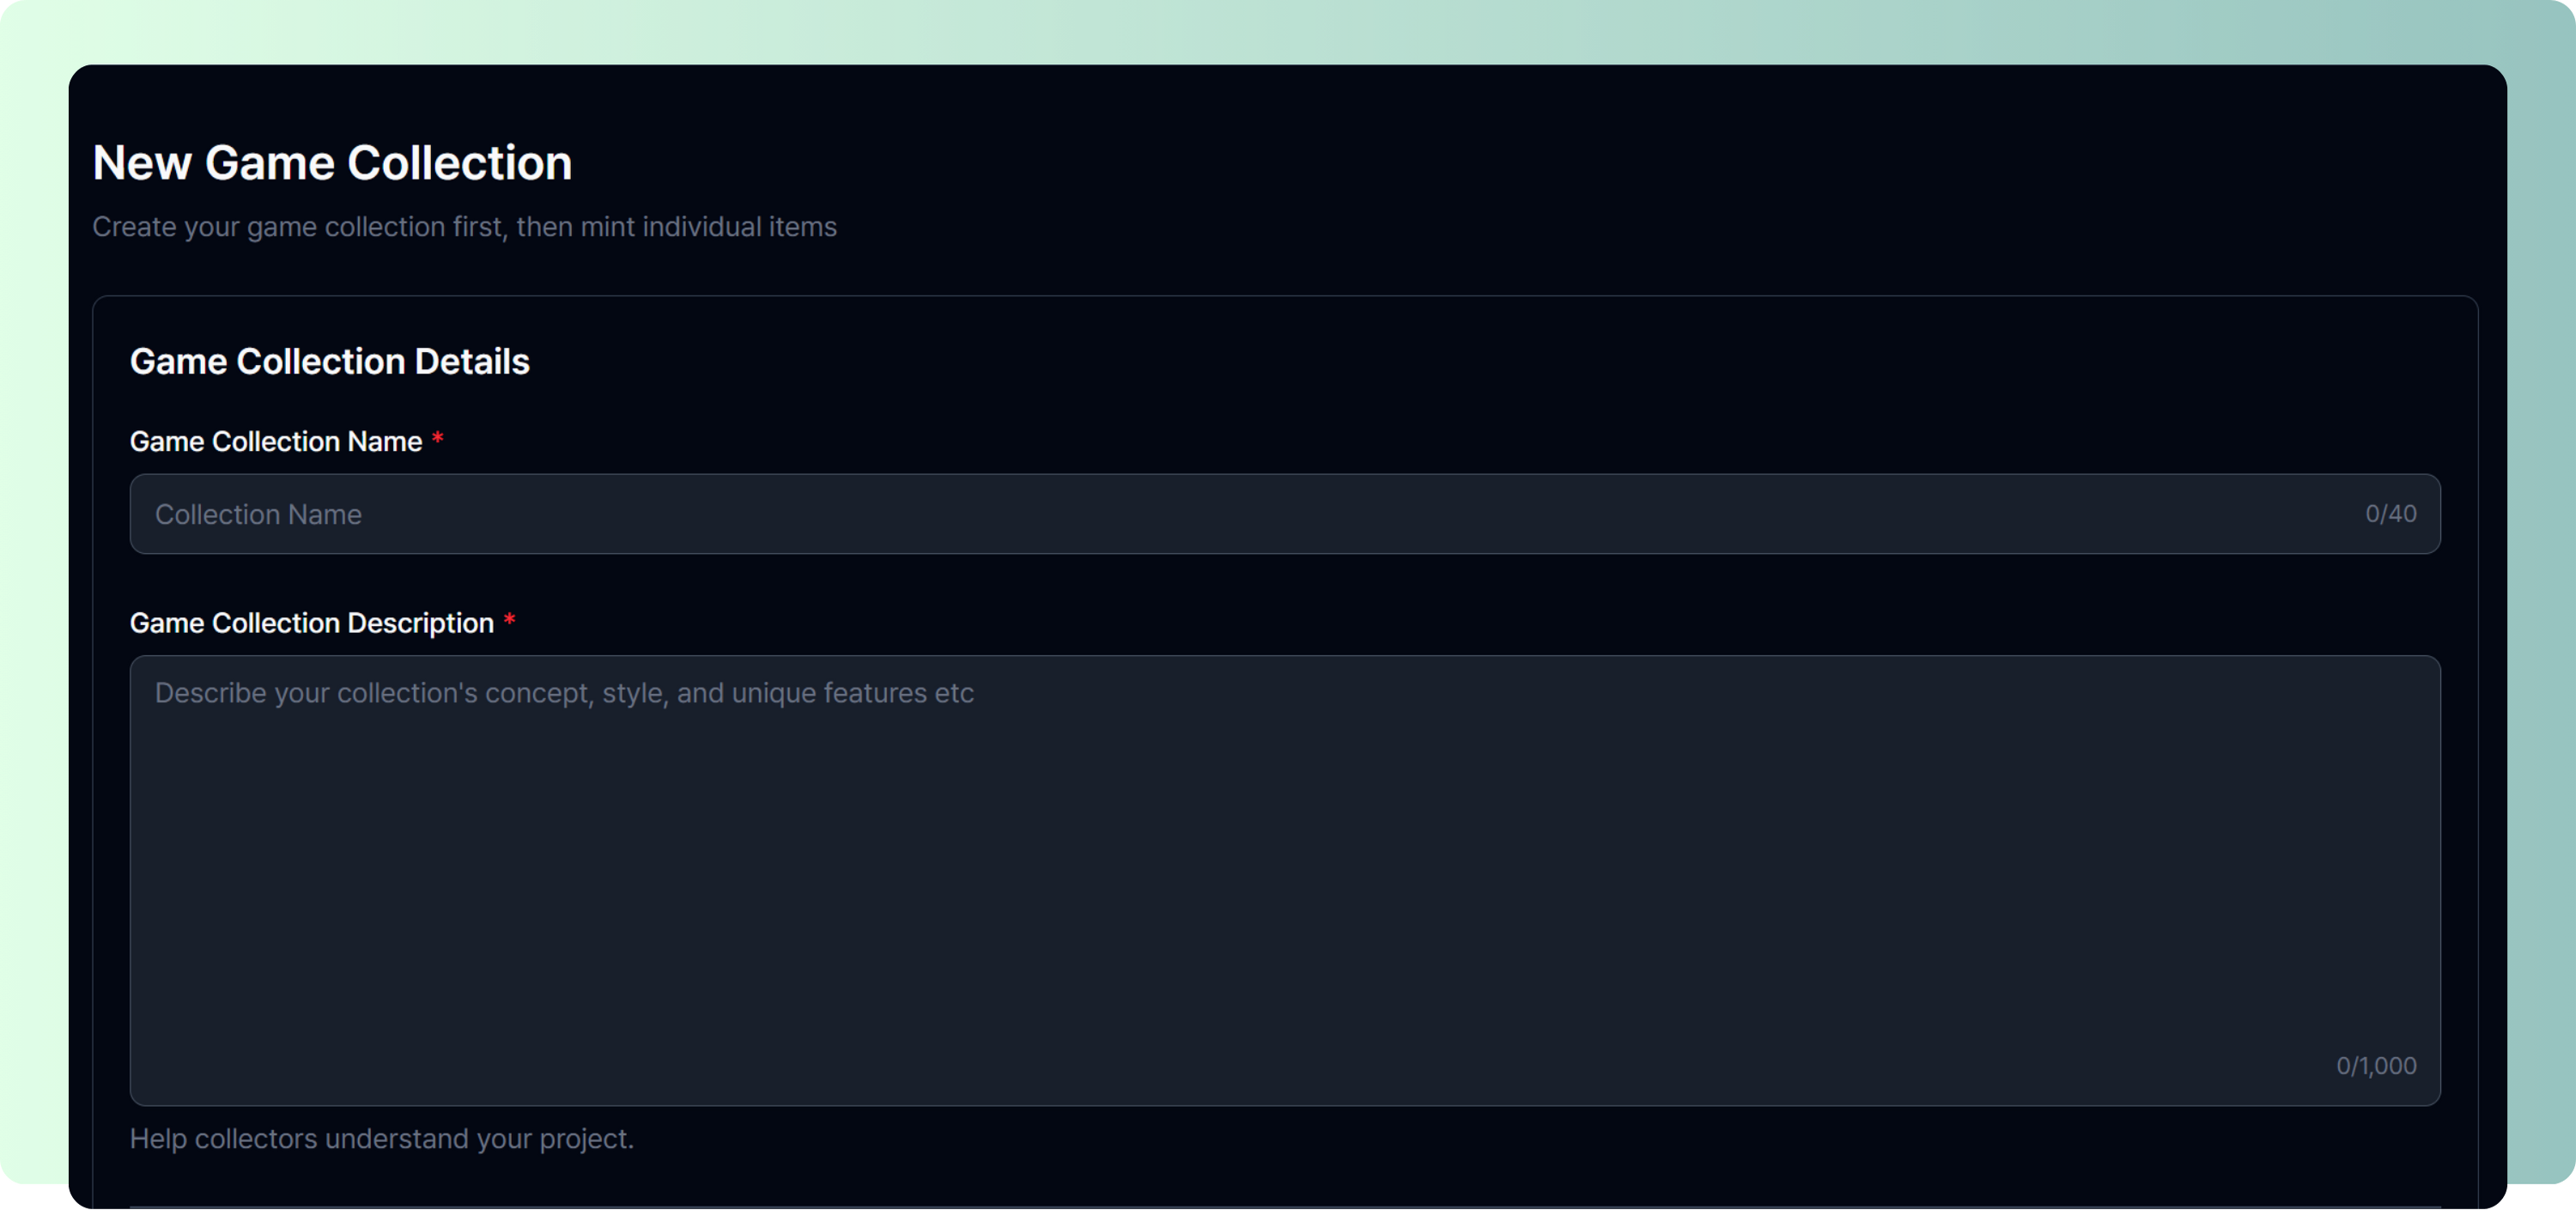
Task: Click the New Game Collection page title
Action: 332,163
